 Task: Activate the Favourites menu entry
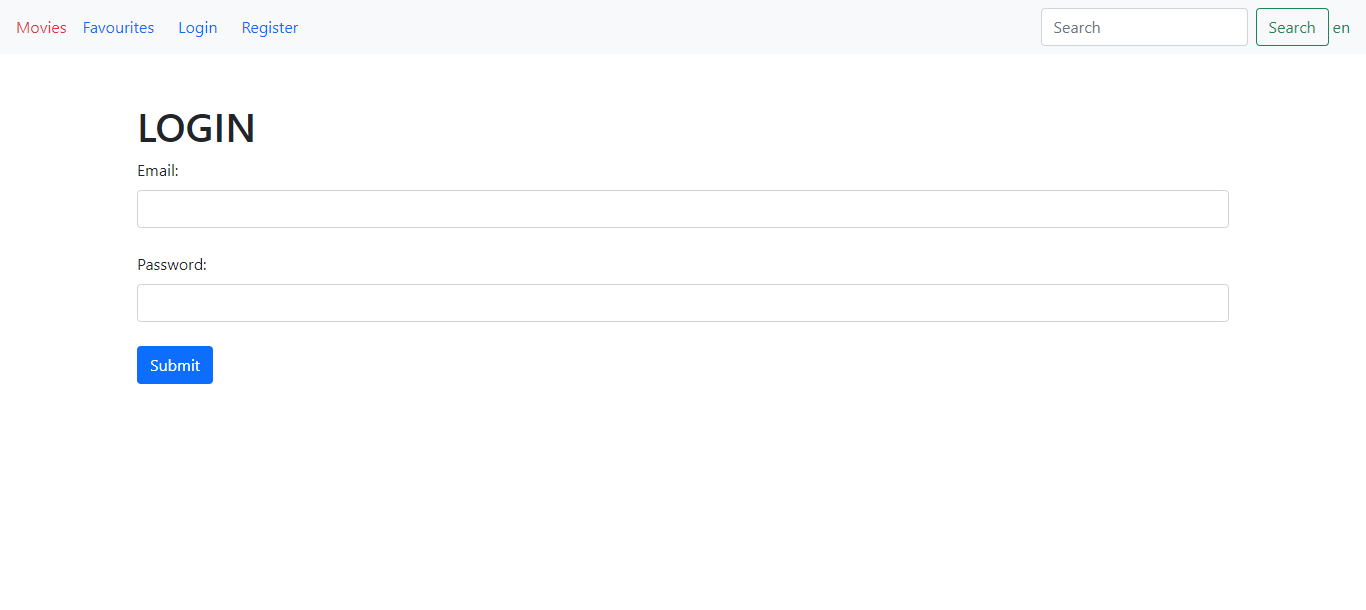click(x=118, y=27)
